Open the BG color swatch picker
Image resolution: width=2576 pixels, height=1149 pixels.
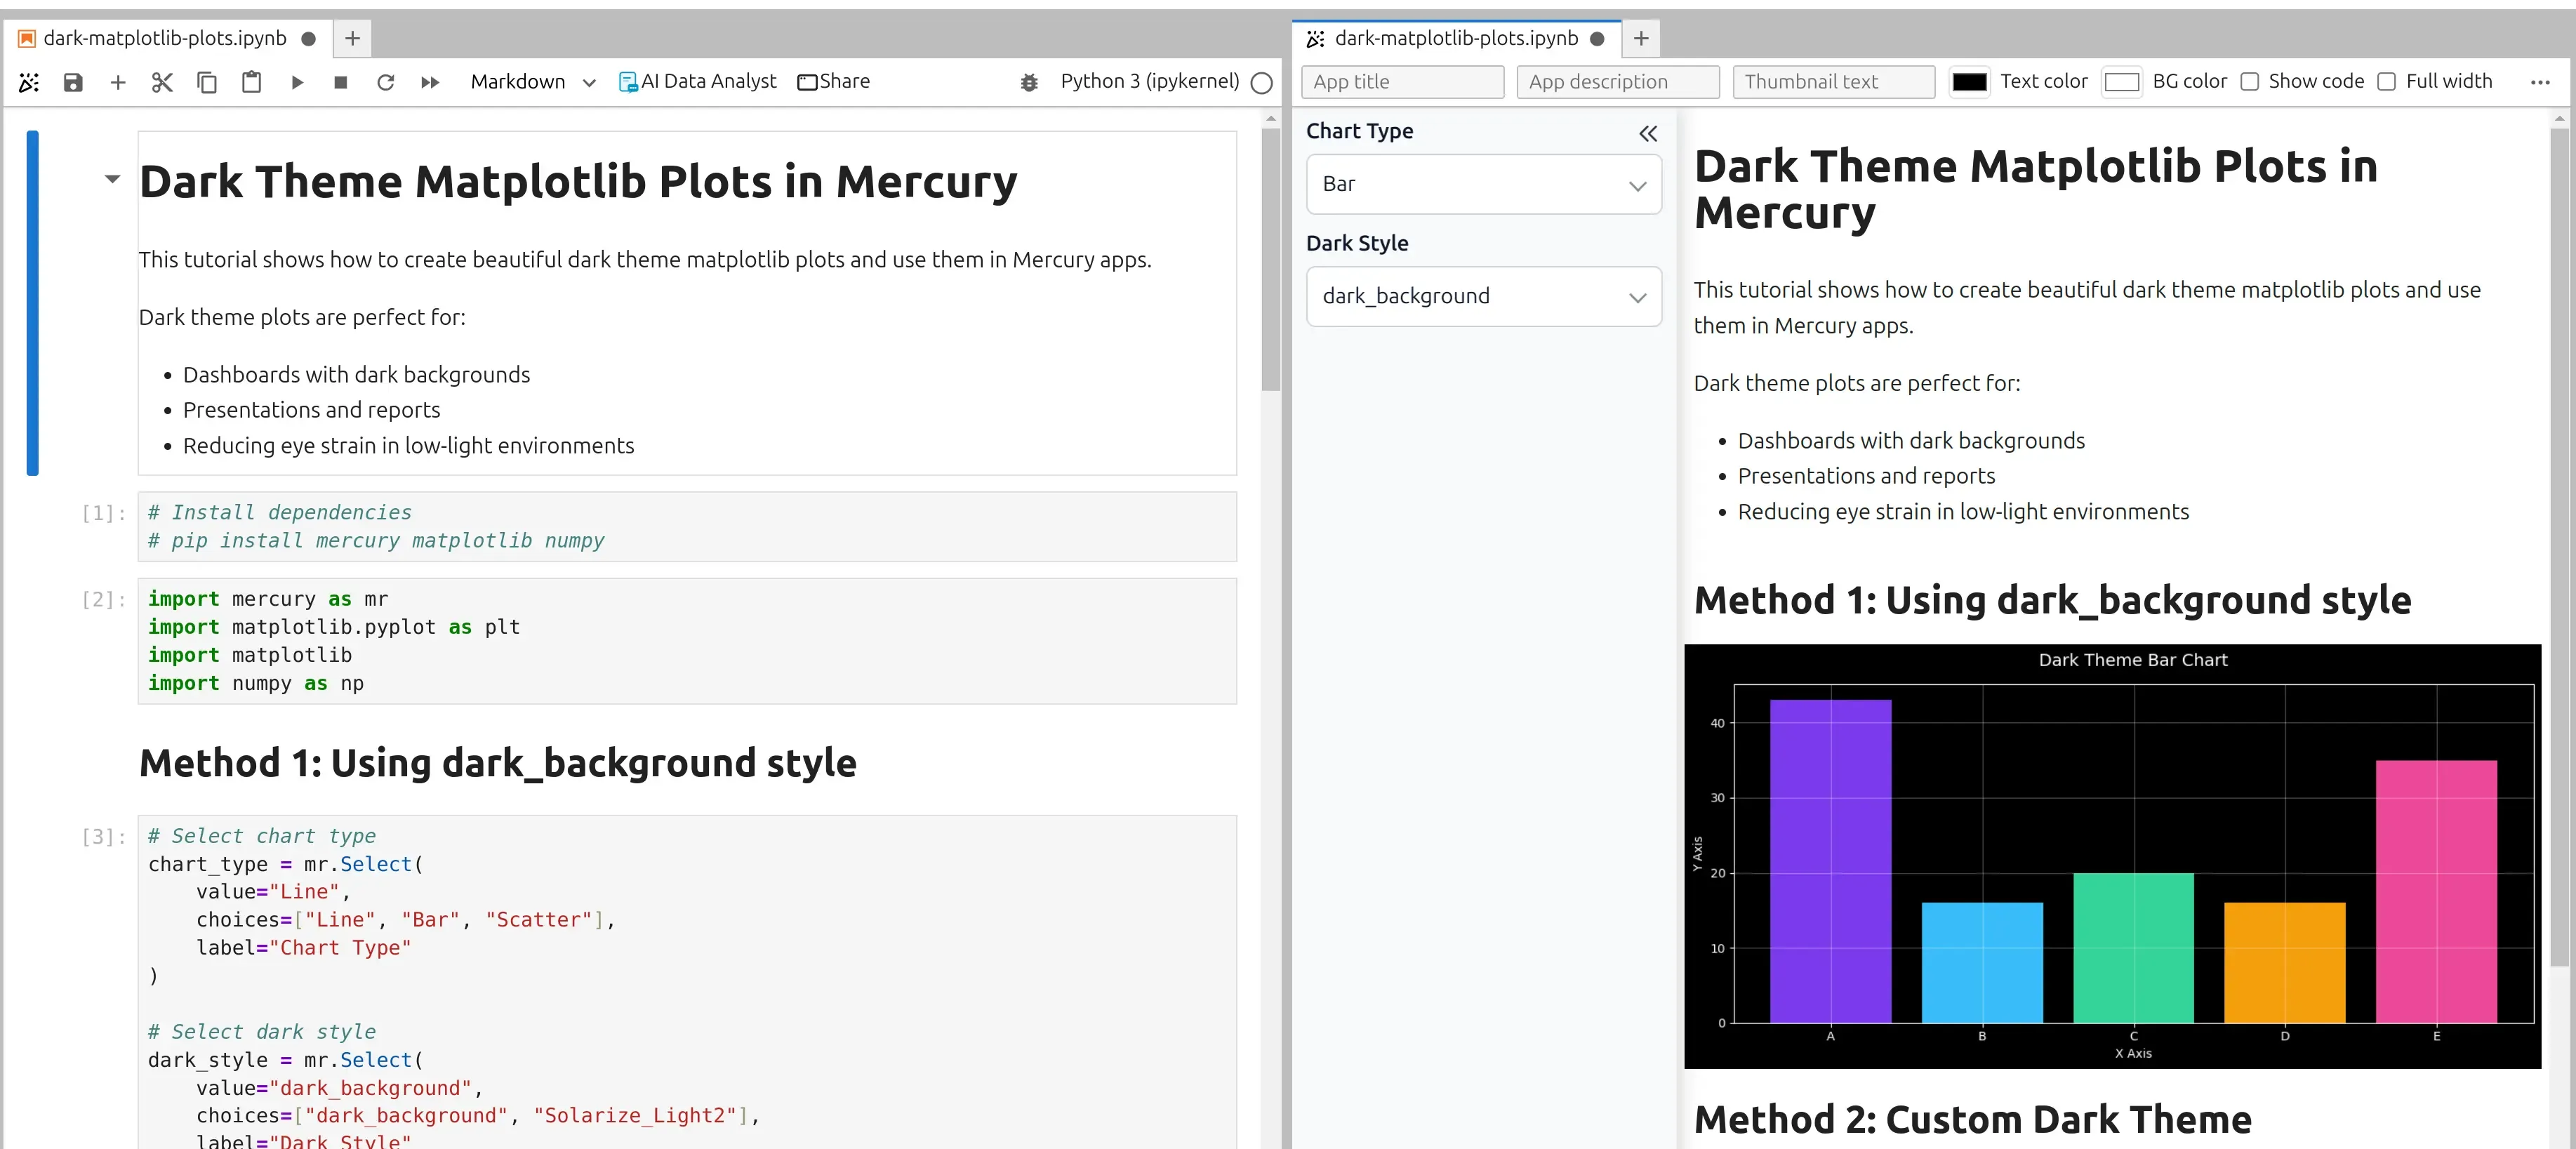[2122, 82]
